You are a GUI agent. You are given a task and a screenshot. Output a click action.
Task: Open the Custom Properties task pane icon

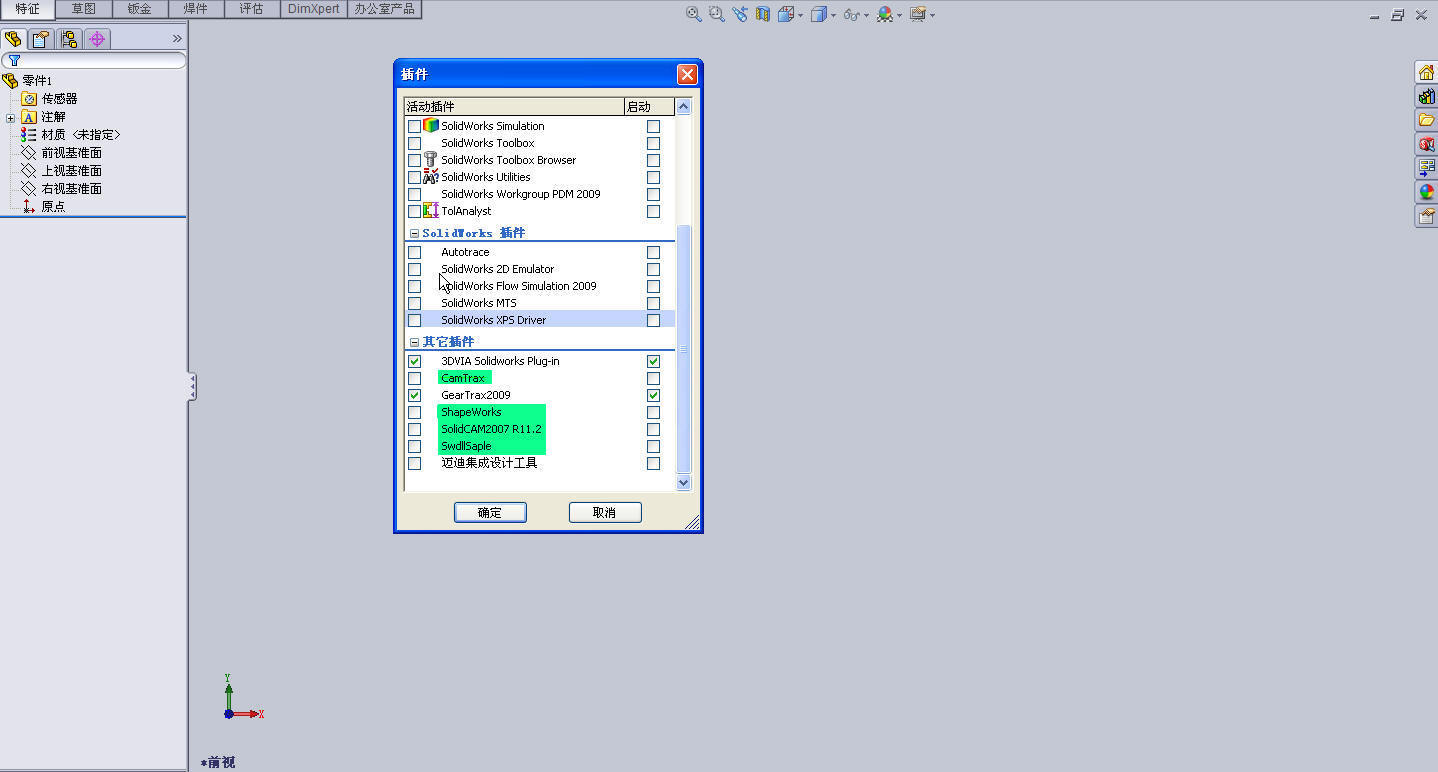coord(1426,216)
